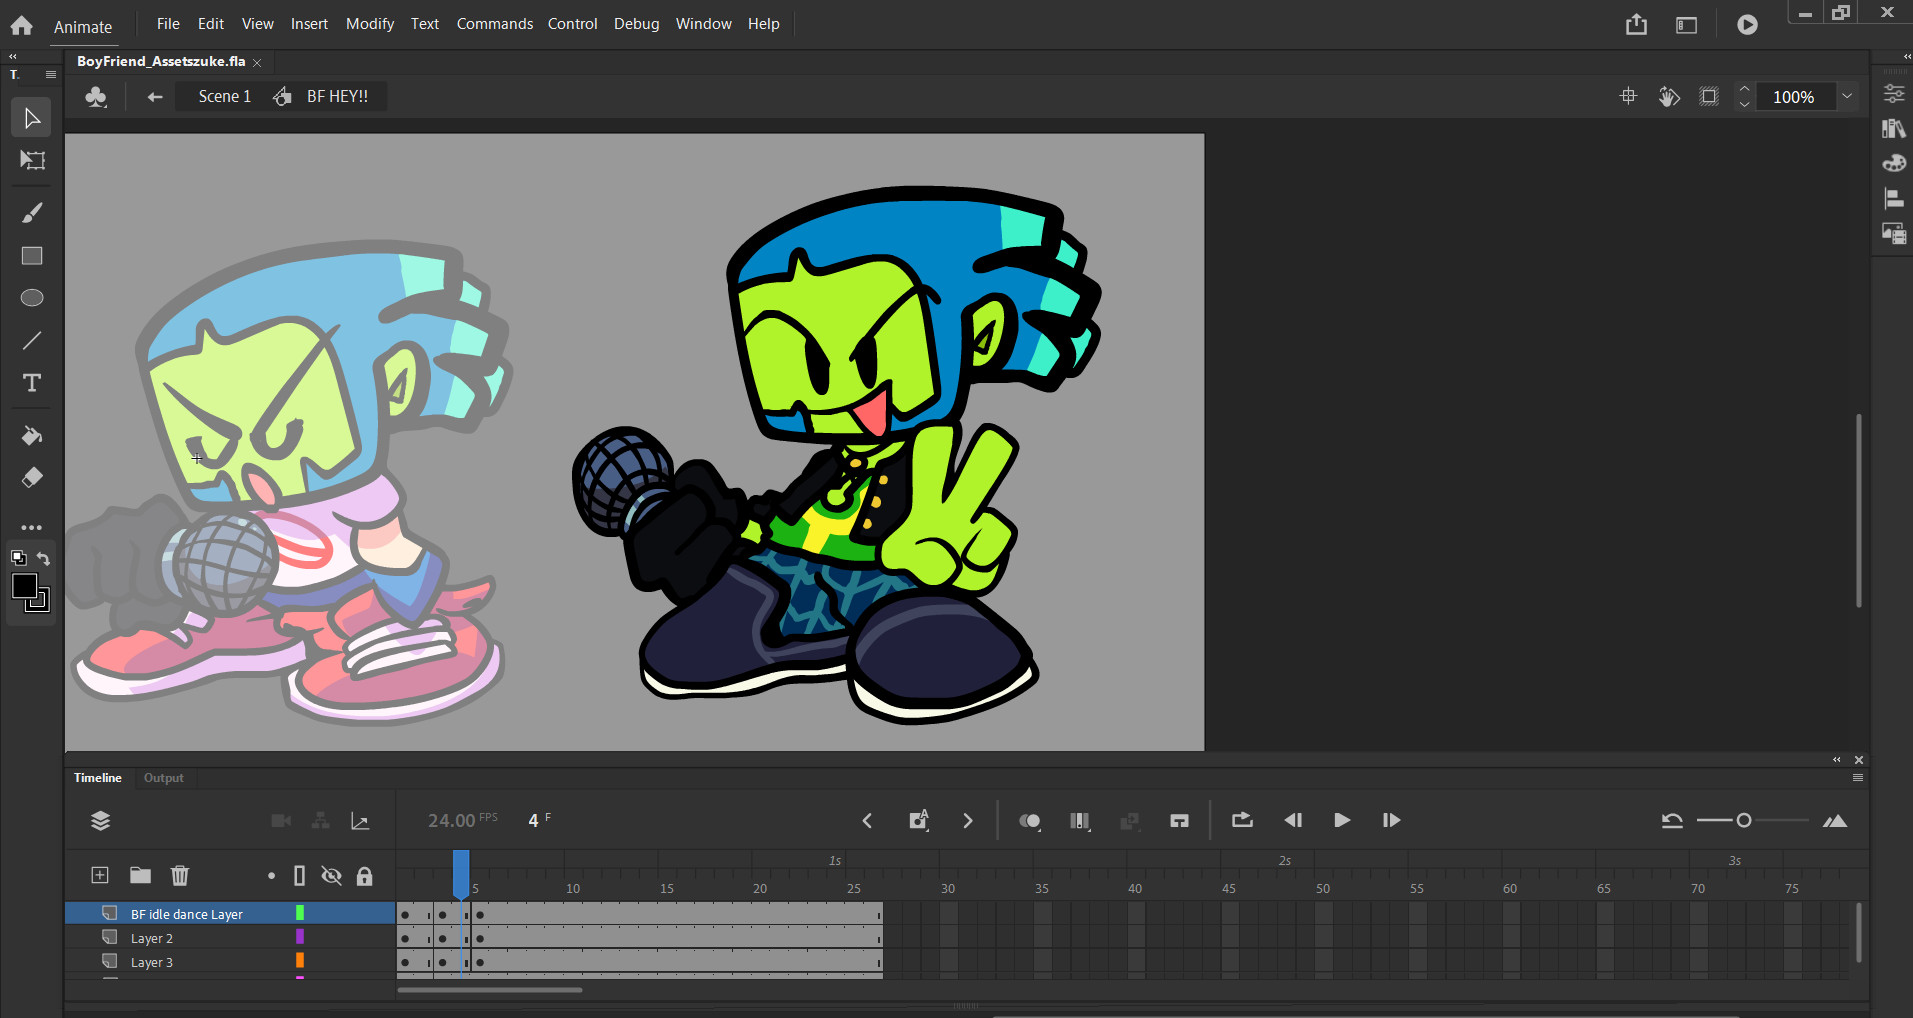The height and width of the screenshot is (1018, 1913).
Task: Go back one level with back arrow
Action: click(x=154, y=96)
